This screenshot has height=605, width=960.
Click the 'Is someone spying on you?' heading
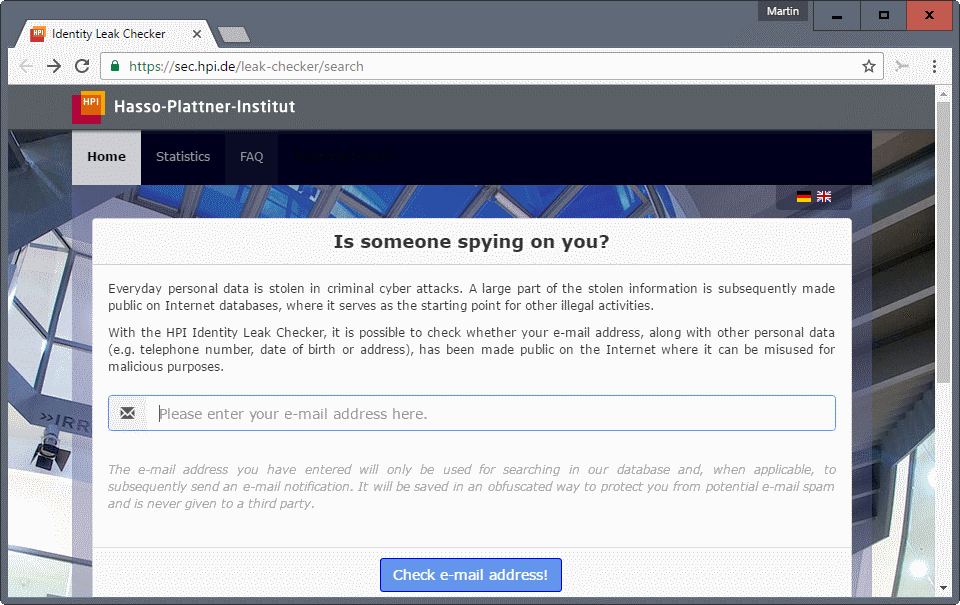[471, 242]
